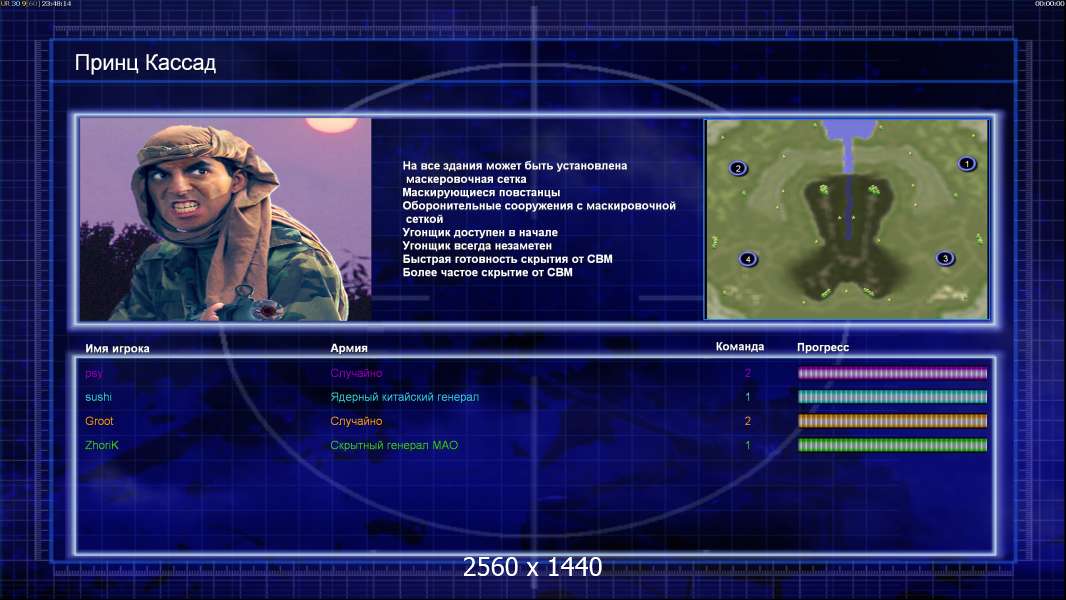The height and width of the screenshot is (600, 1066).
Task: Click 'Скрытный генерал МАО' army entry
Action: pyautogui.click(x=394, y=445)
